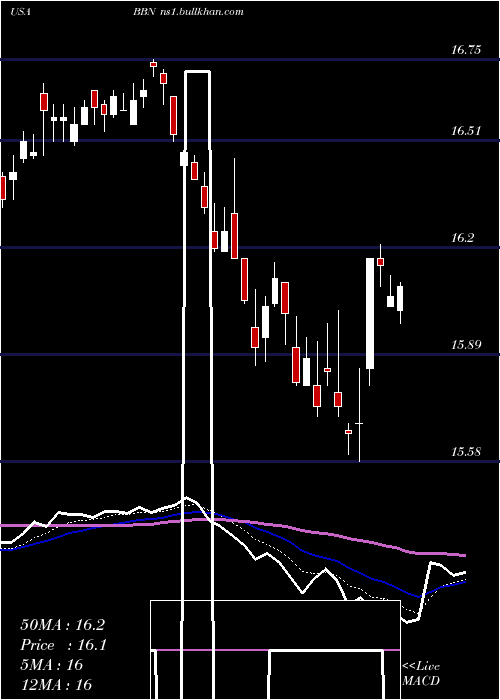Click the 12MA : 16 readout
The height and width of the screenshot is (700, 500).
coord(56,684)
